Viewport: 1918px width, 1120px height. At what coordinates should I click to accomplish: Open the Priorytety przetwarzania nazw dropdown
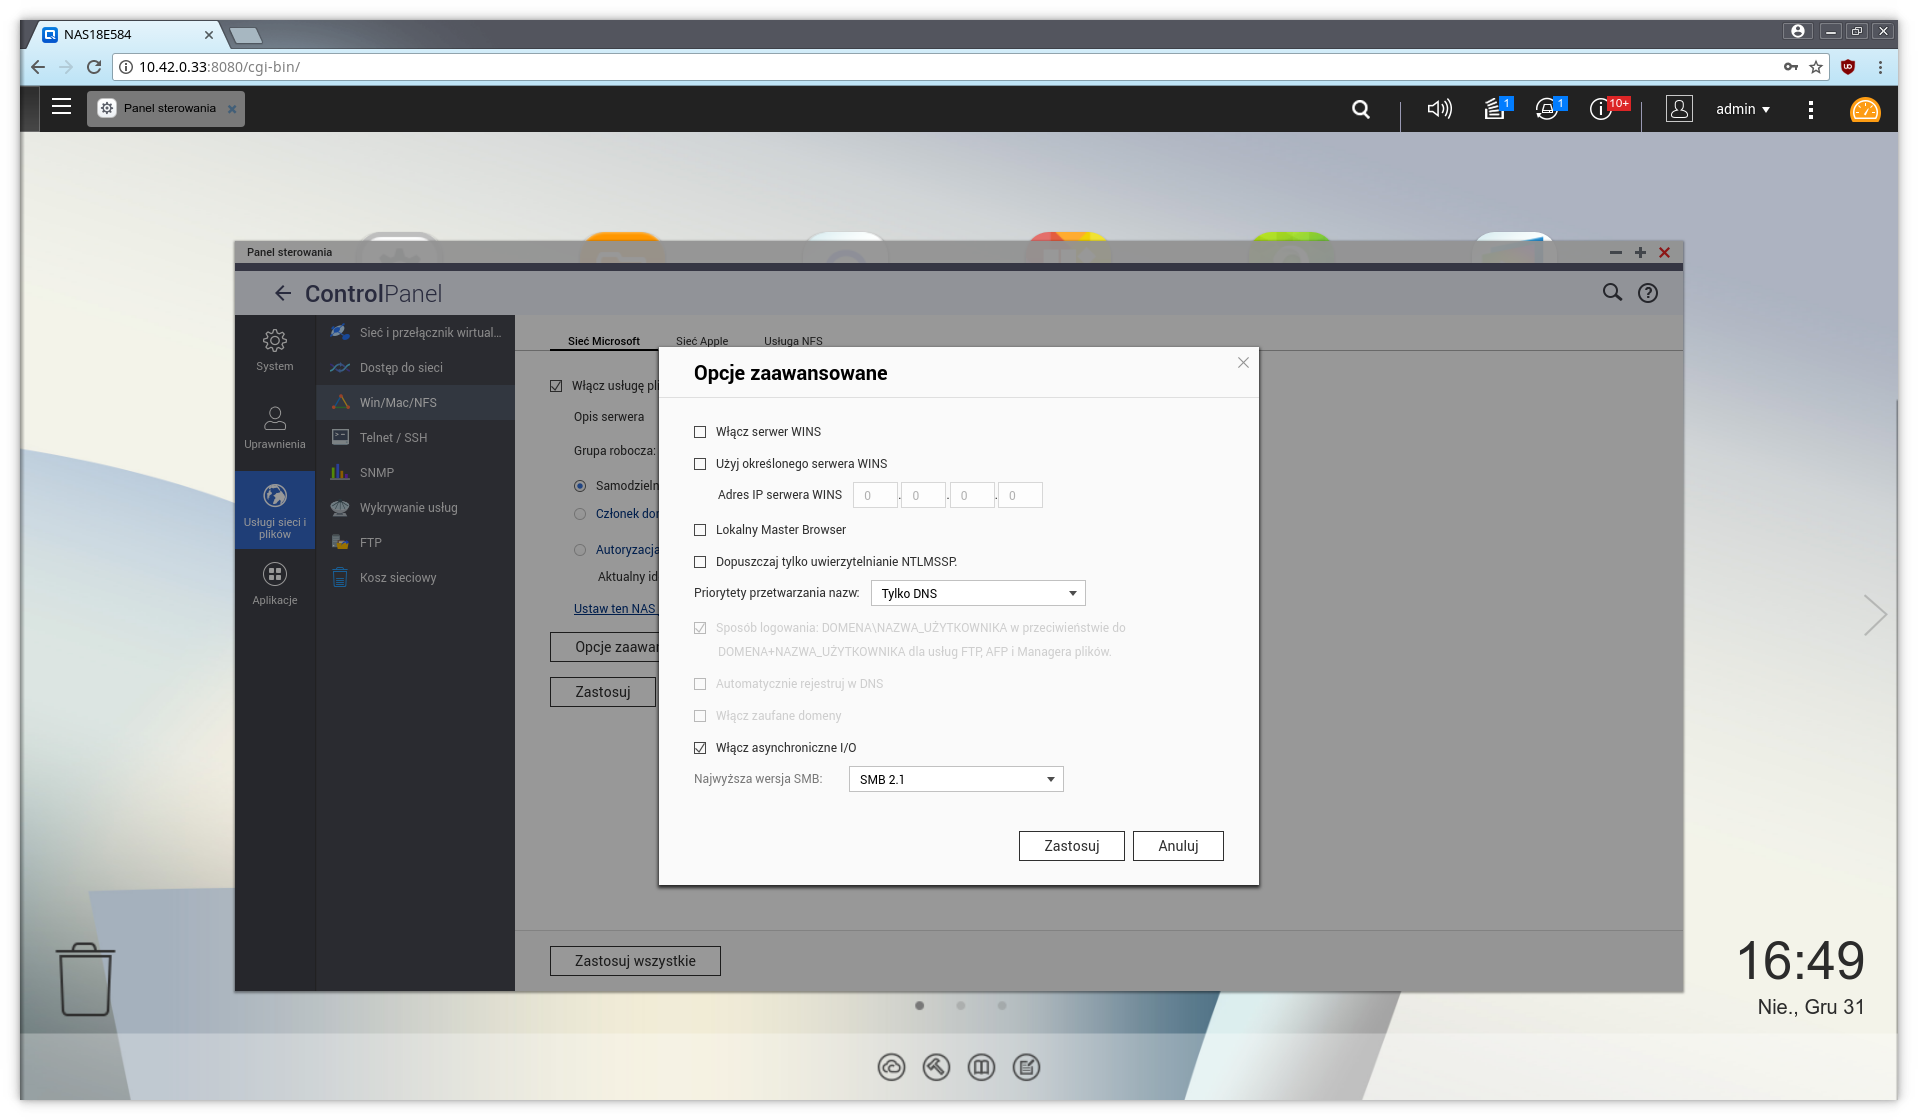(977, 593)
